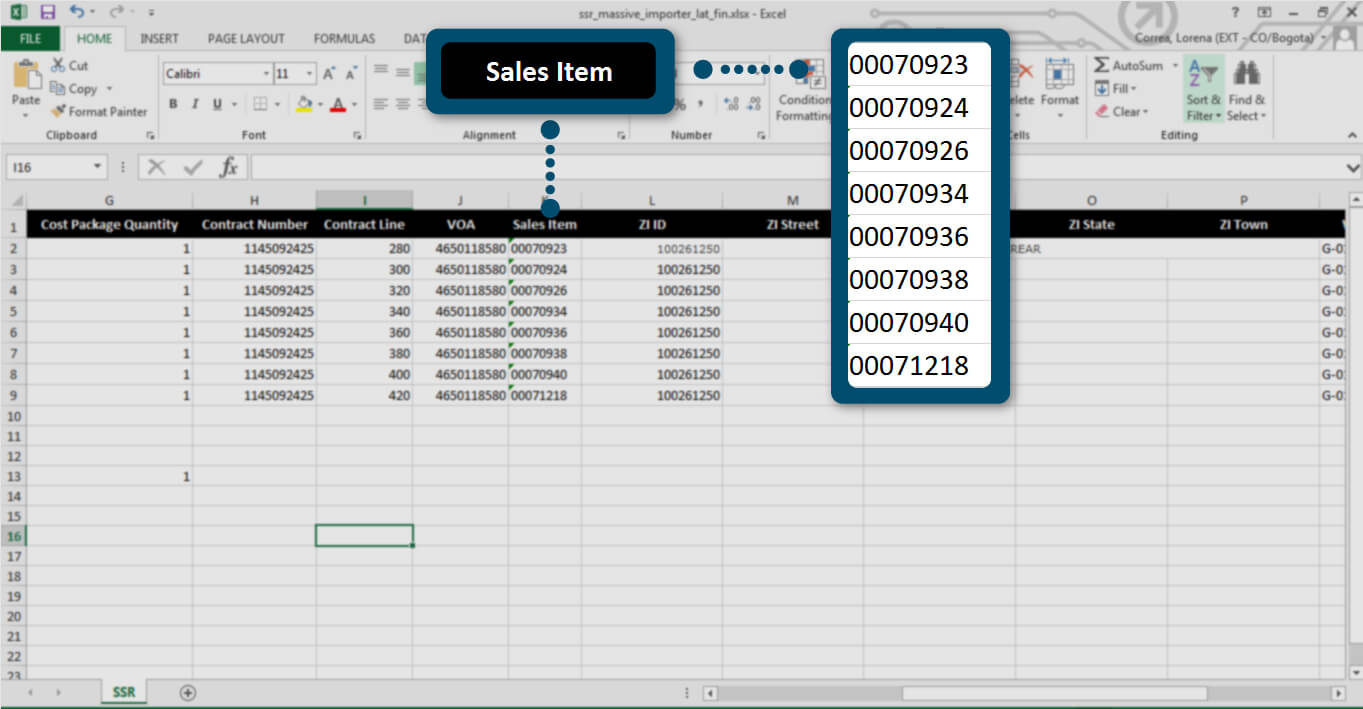The height and width of the screenshot is (709, 1363).
Task: Open the Calibri font name dropdown
Action: tap(266, 74)
